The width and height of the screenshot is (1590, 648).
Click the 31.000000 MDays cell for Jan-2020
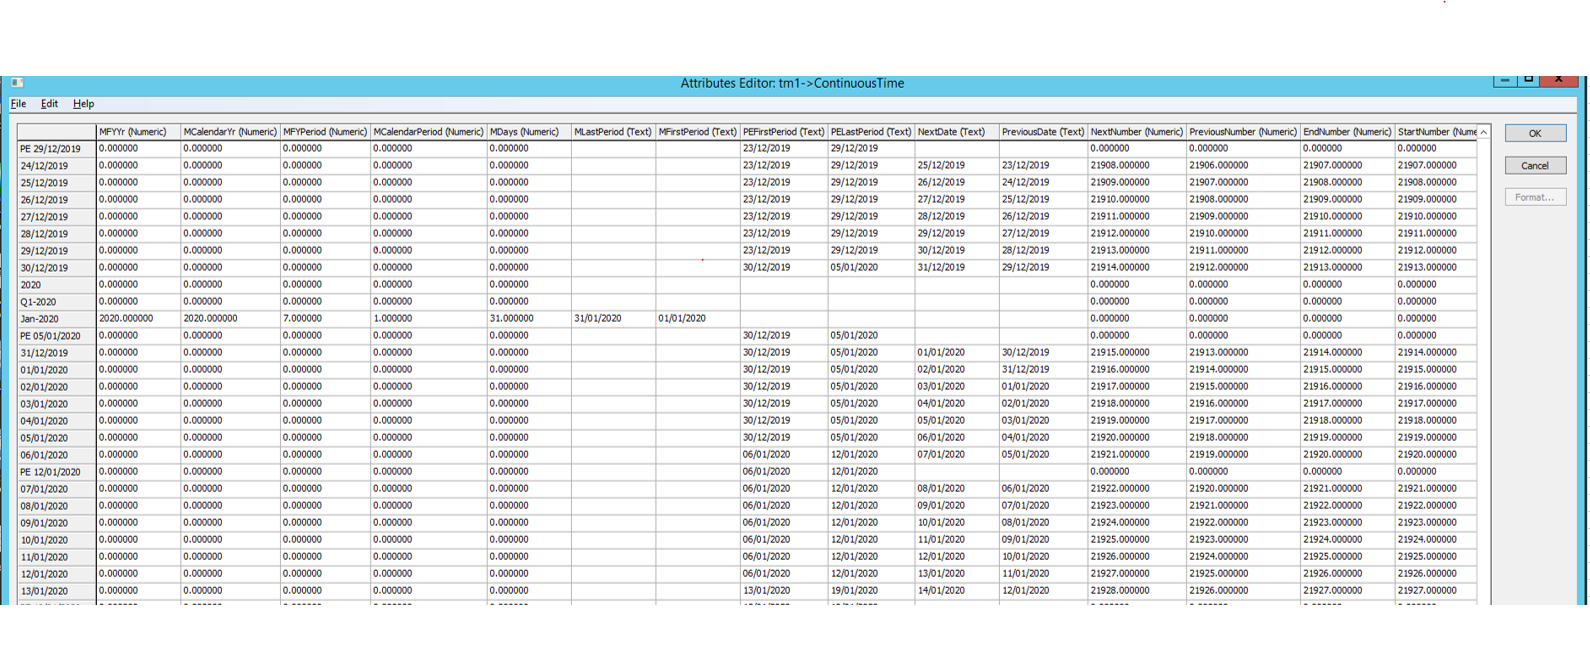pyautogui.click(x=529, y=318)
